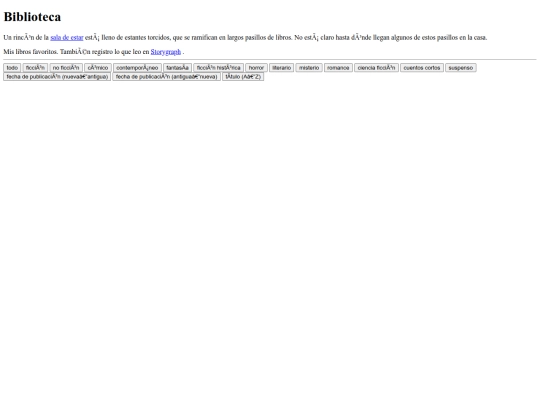Pick the 'romance' filter button

[x=338, y=68]
